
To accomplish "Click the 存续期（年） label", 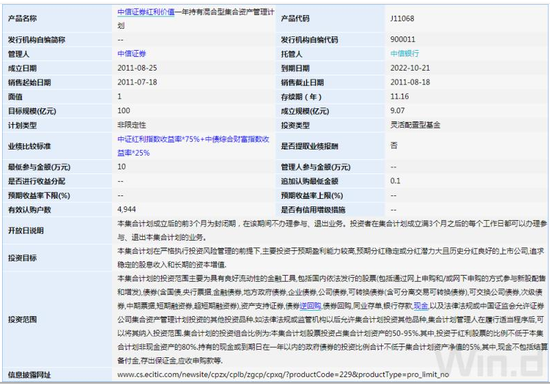I will [x=301, y=97].
